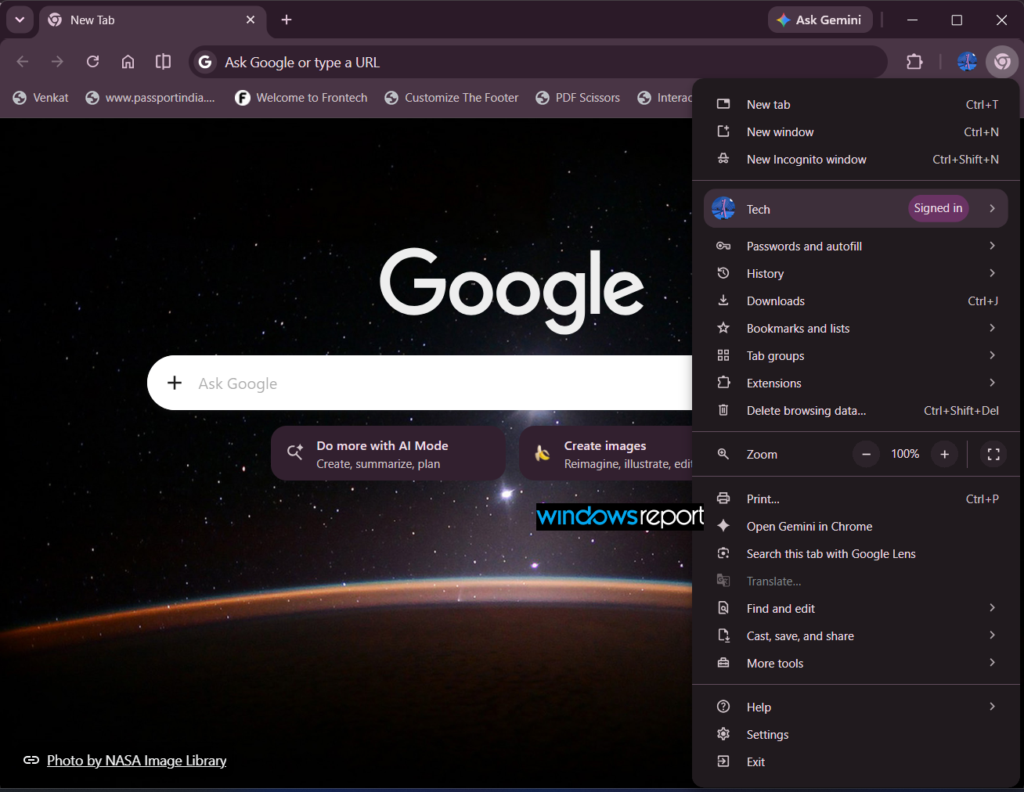Open the Venkat bookmark

click(41, 97)
